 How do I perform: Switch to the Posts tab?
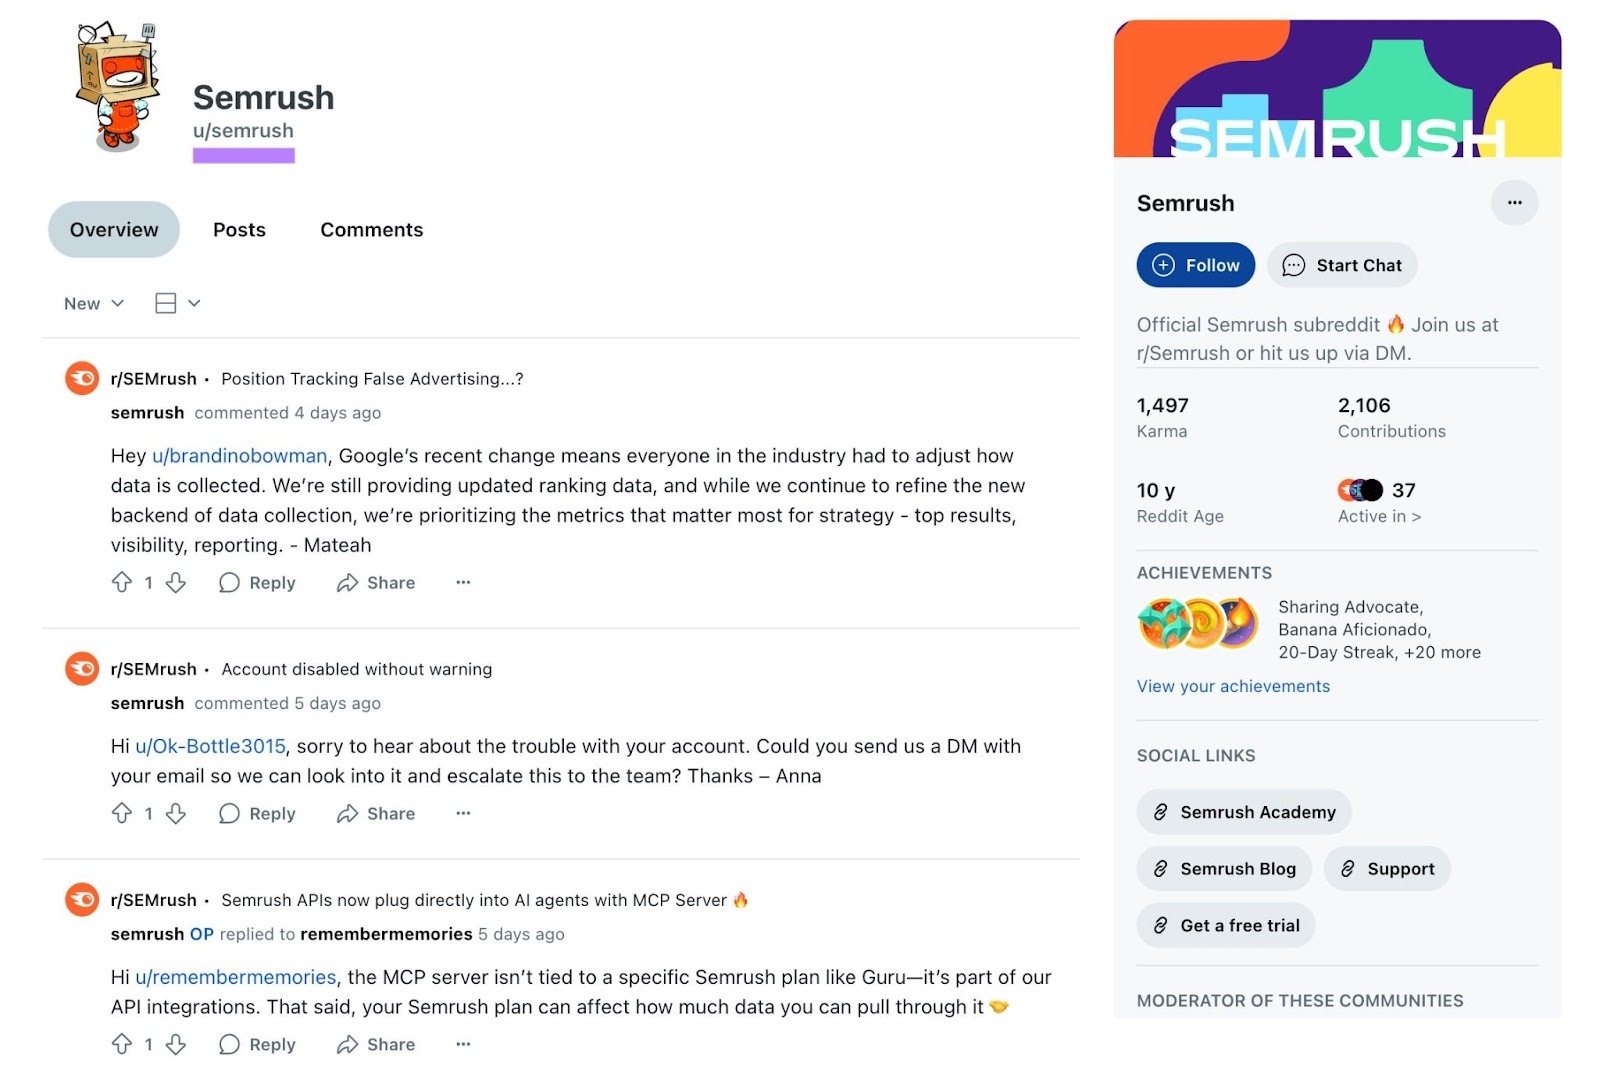point(238,229)
